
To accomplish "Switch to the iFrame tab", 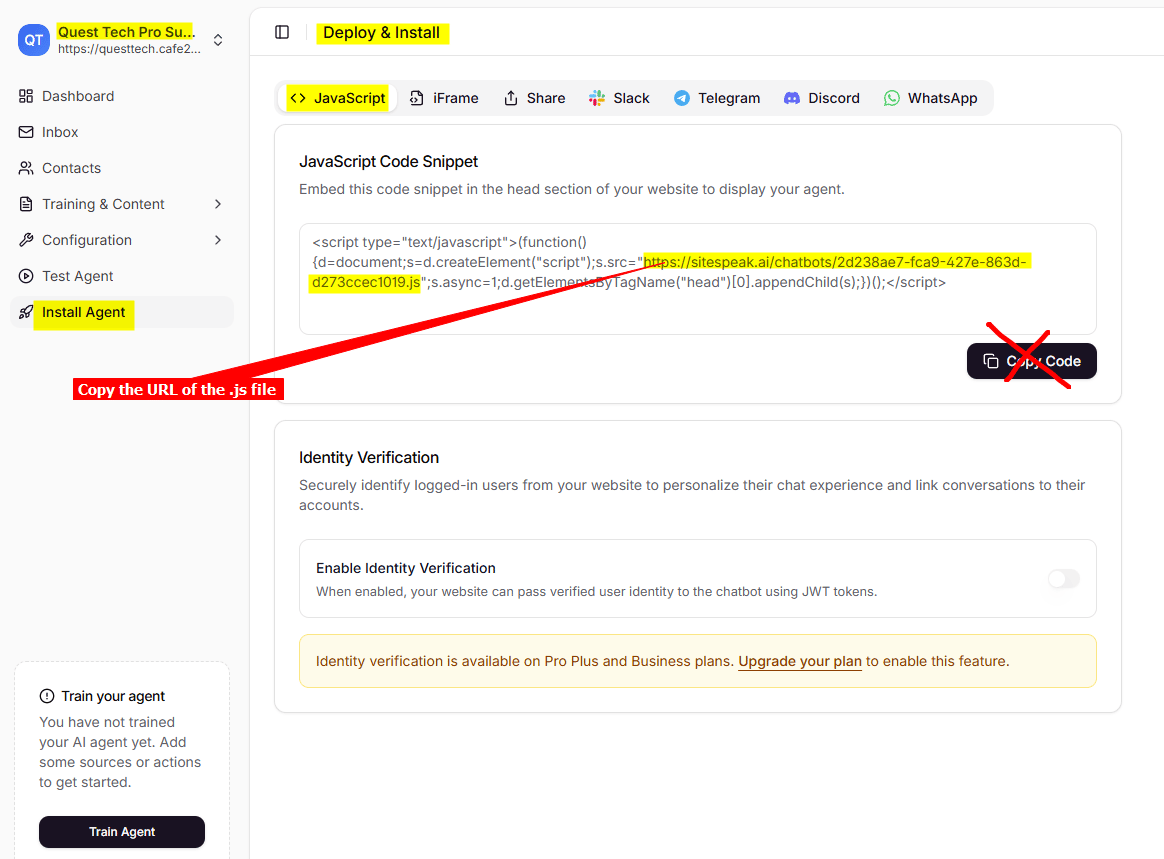I will tap(444, 98).
